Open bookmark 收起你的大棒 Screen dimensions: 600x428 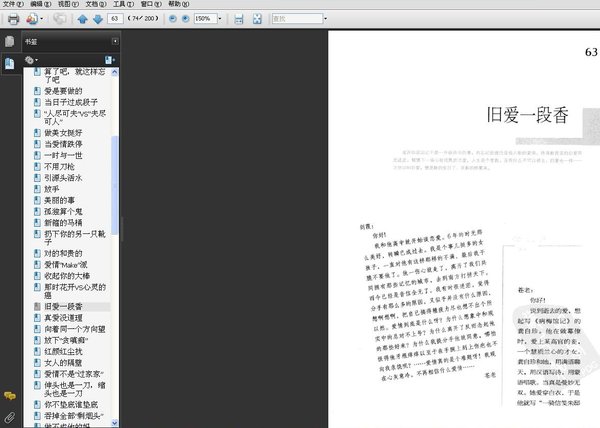67,276
